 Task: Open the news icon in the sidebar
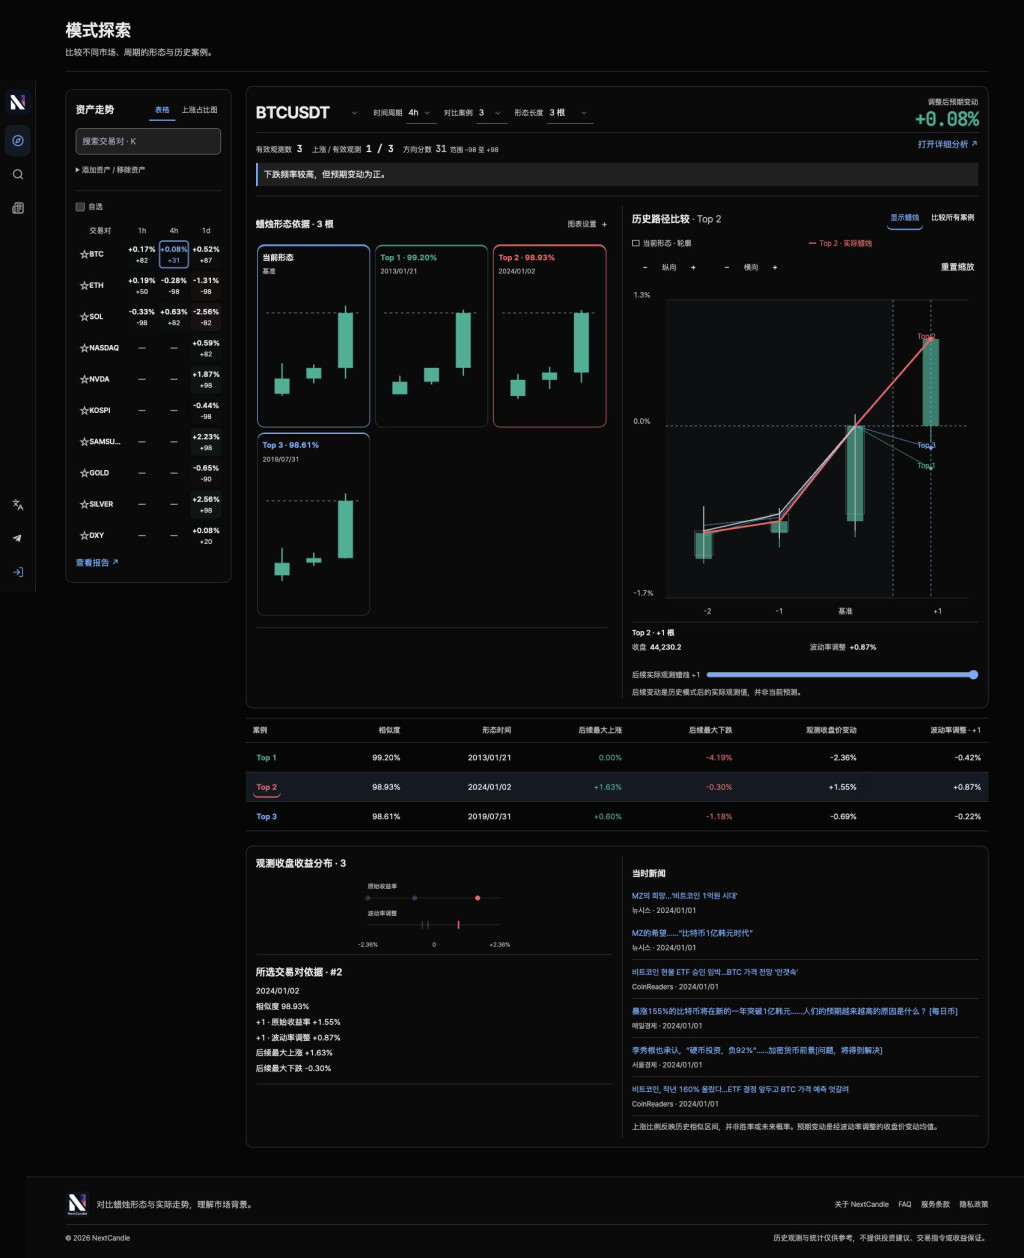[x=17, y=208]
